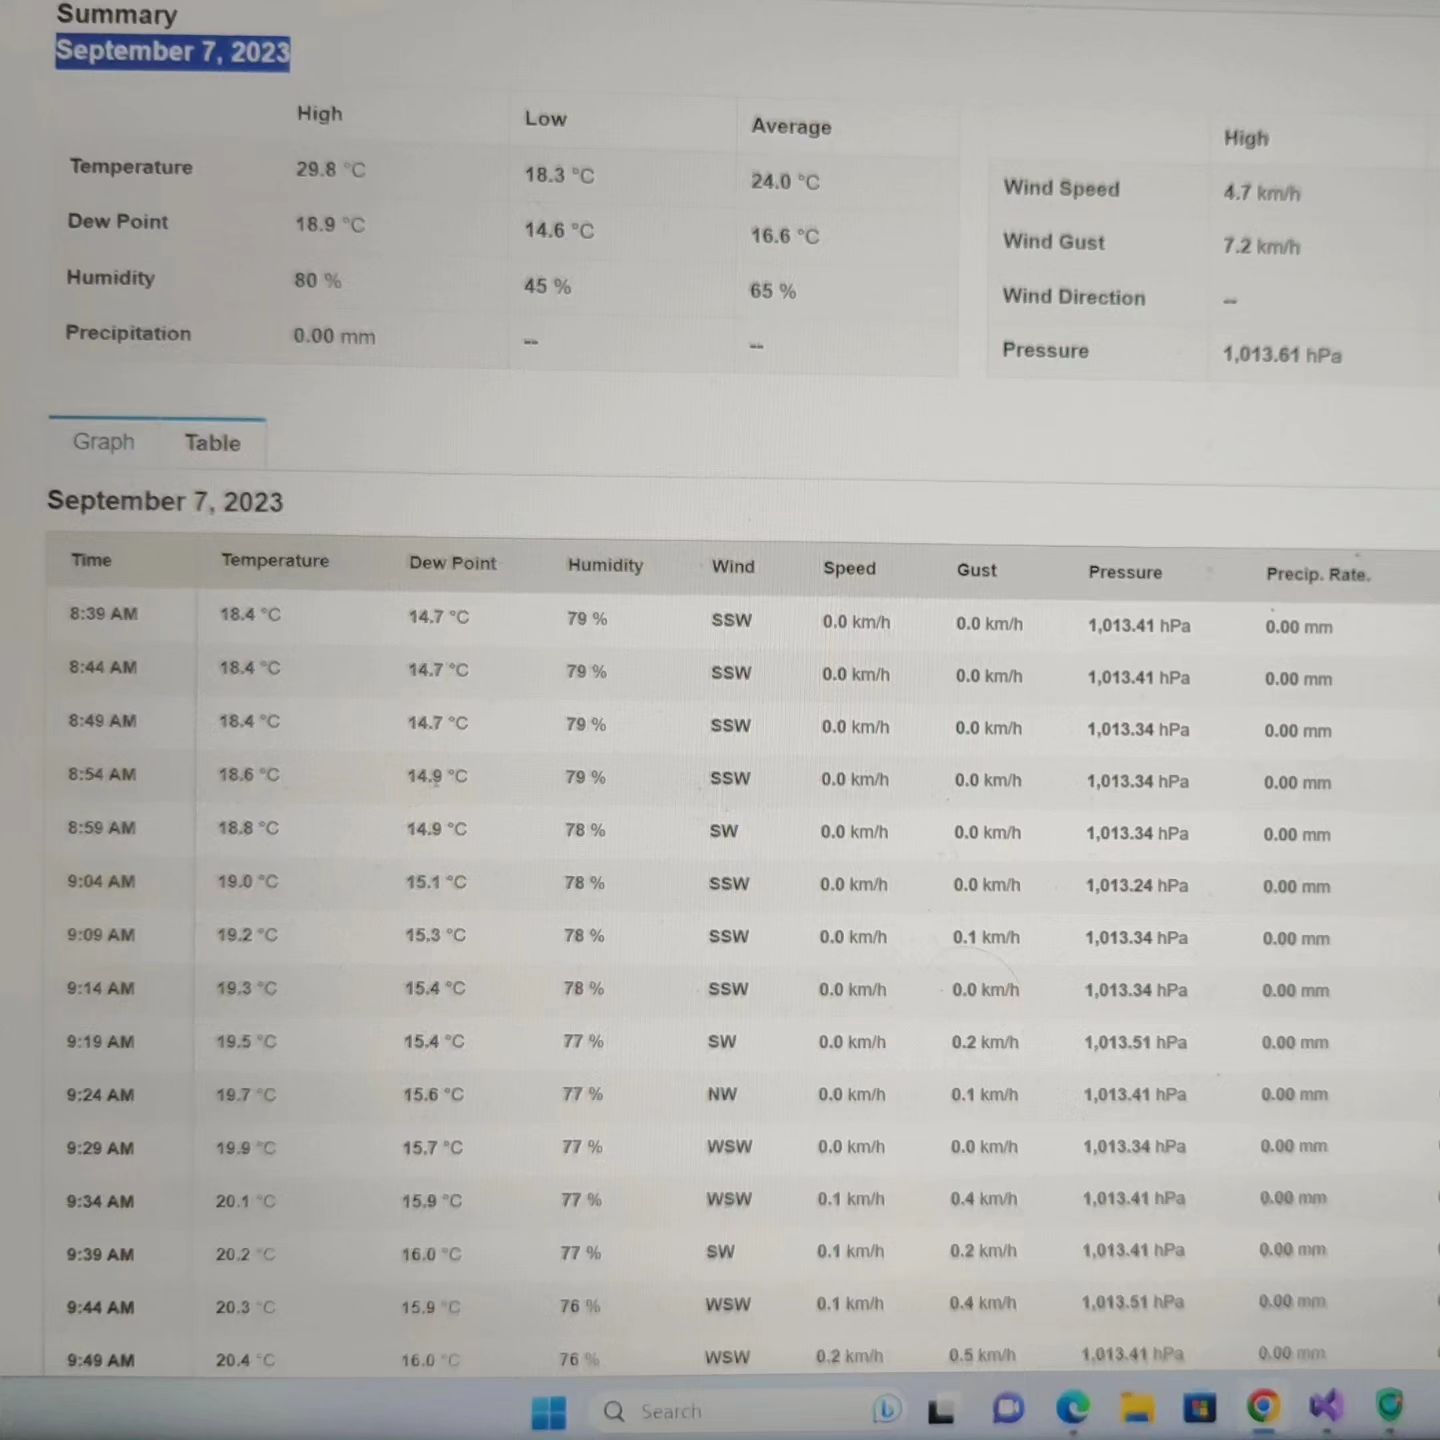This screenshot has width=1440, height=1440.
Task: Open the green shield security app icon
Action: (x=1390, y=1405)
